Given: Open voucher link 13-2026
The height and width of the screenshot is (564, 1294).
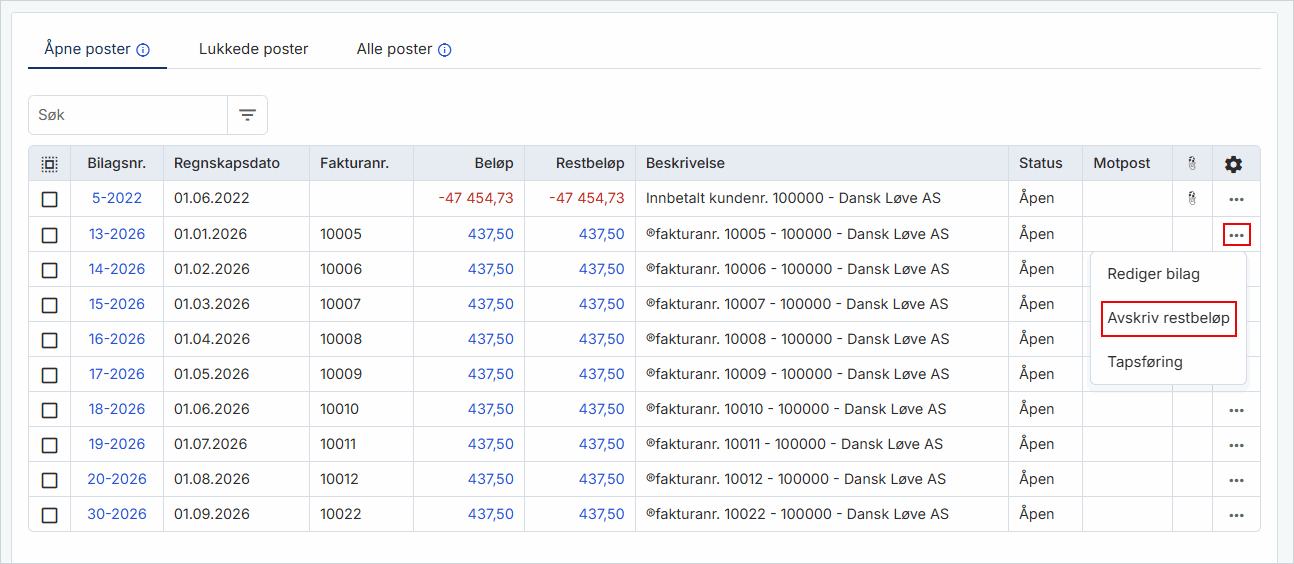Looking at the screenshot, I should click(x=117, y=234).
